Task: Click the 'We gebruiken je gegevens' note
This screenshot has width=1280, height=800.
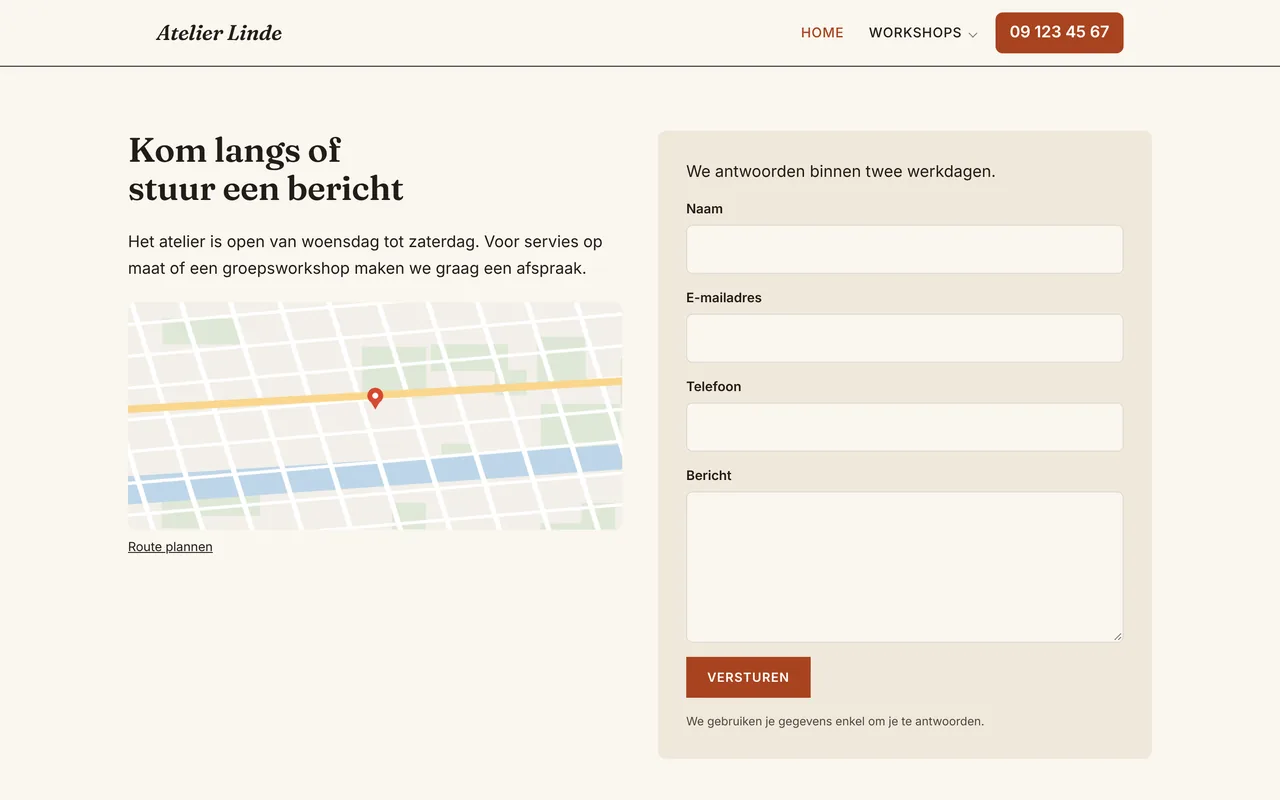Action: 835,721
